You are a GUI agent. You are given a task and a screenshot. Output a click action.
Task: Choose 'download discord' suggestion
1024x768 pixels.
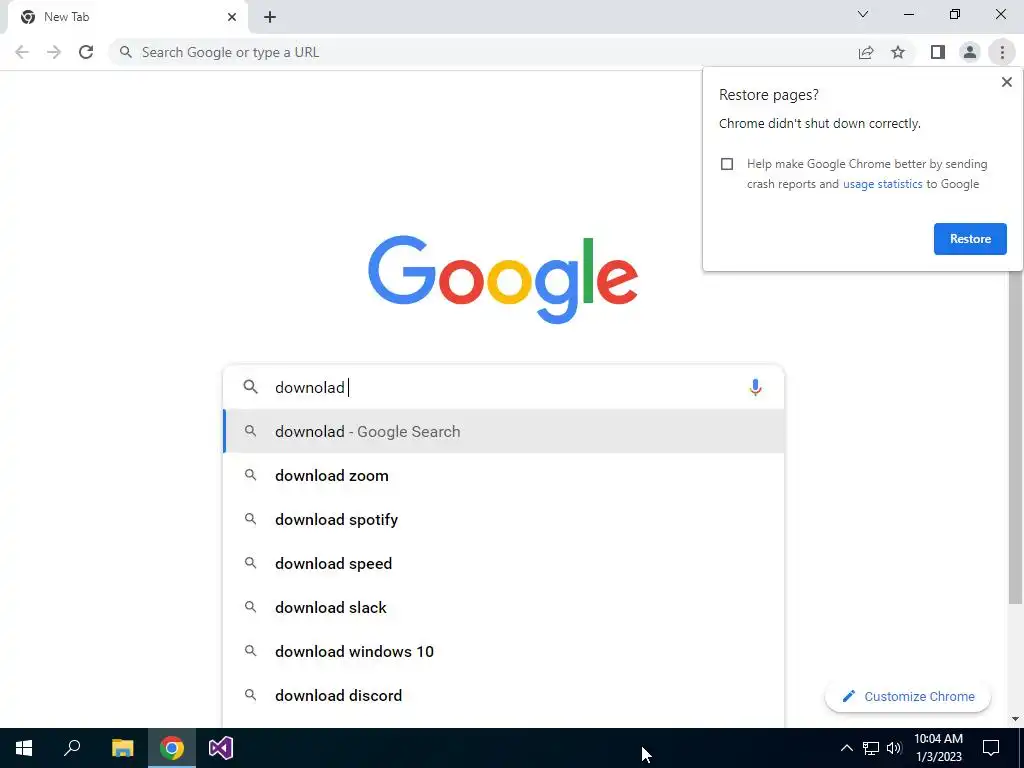[x=504, y=696]
